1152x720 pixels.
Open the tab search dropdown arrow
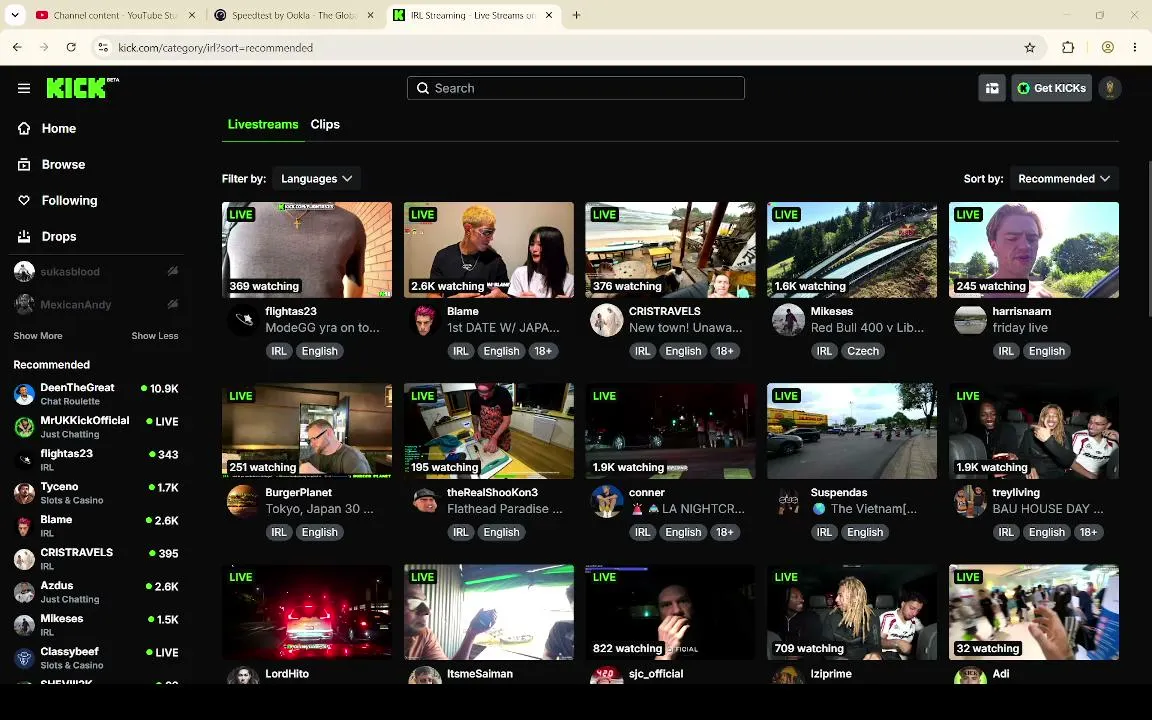pos(15,15)
